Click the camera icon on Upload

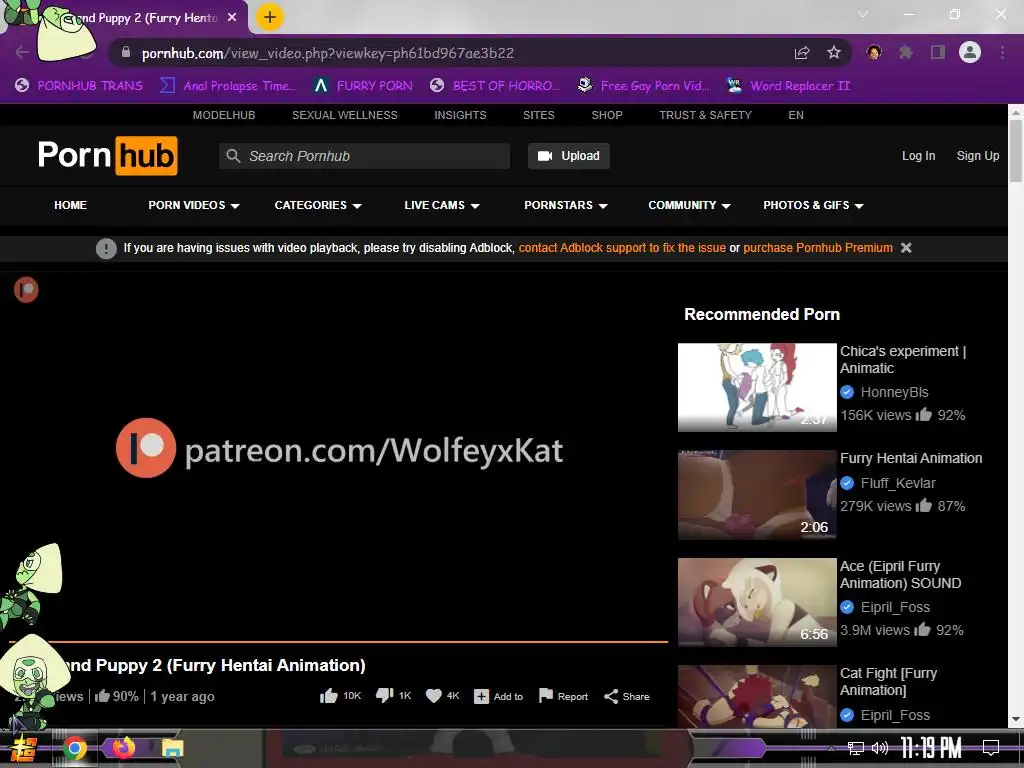[x=545, y=156]
